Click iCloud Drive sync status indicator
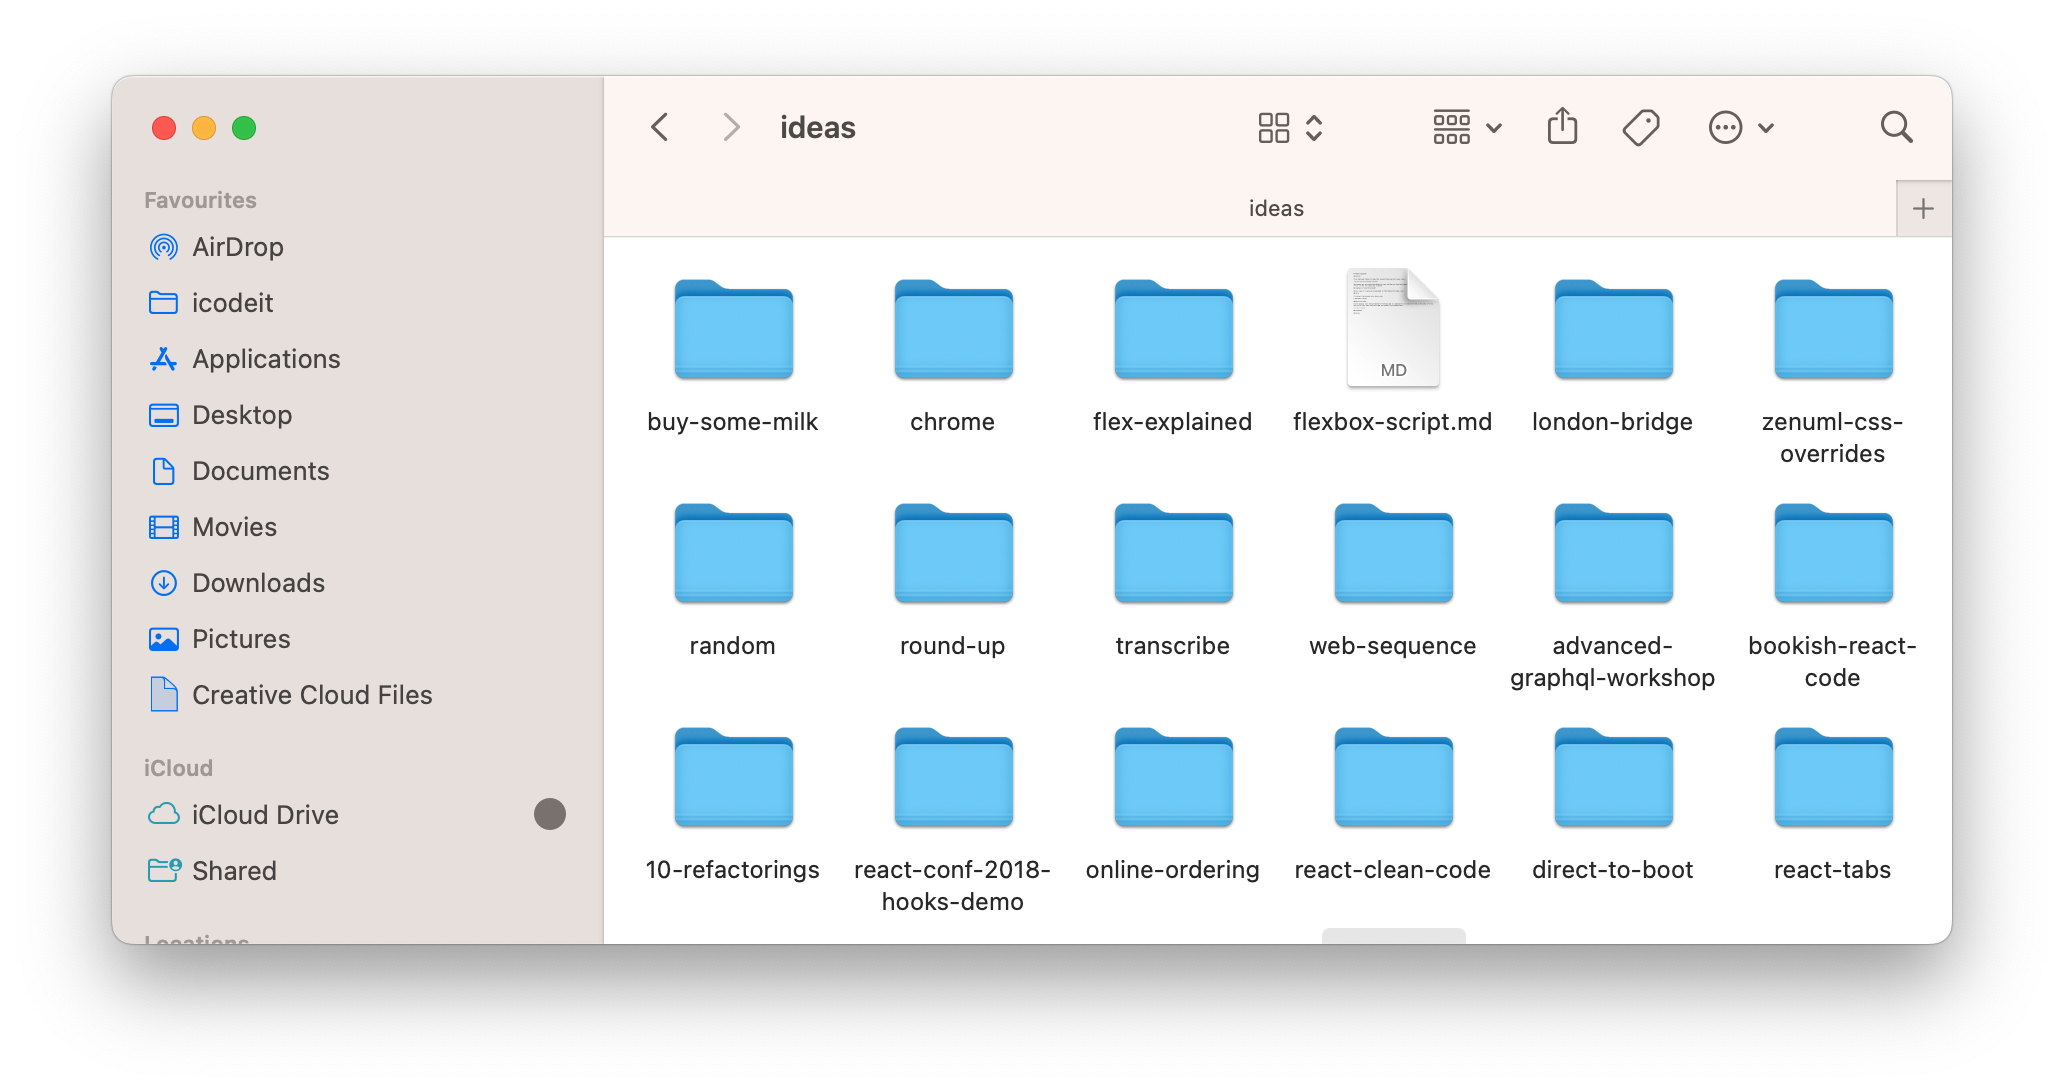This screenshot has height=1092, width=2064. click(x=549, y=814)
